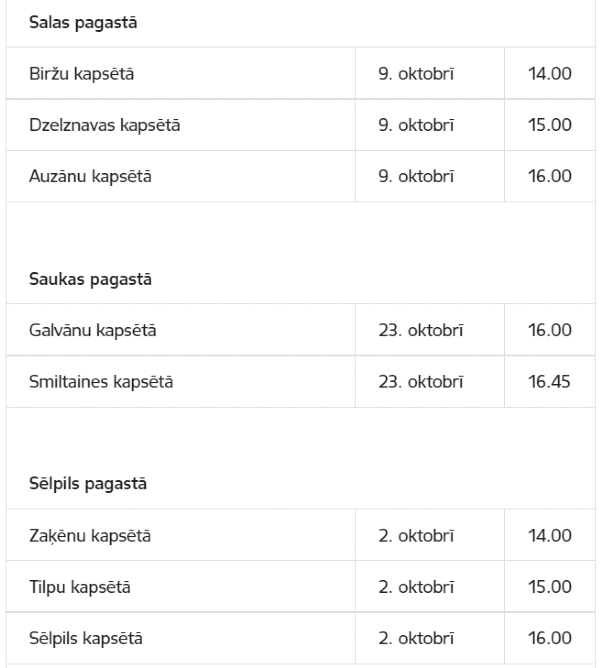Click the Biržu kapsētā cell
600x668 pixels.
coord(181,73)
